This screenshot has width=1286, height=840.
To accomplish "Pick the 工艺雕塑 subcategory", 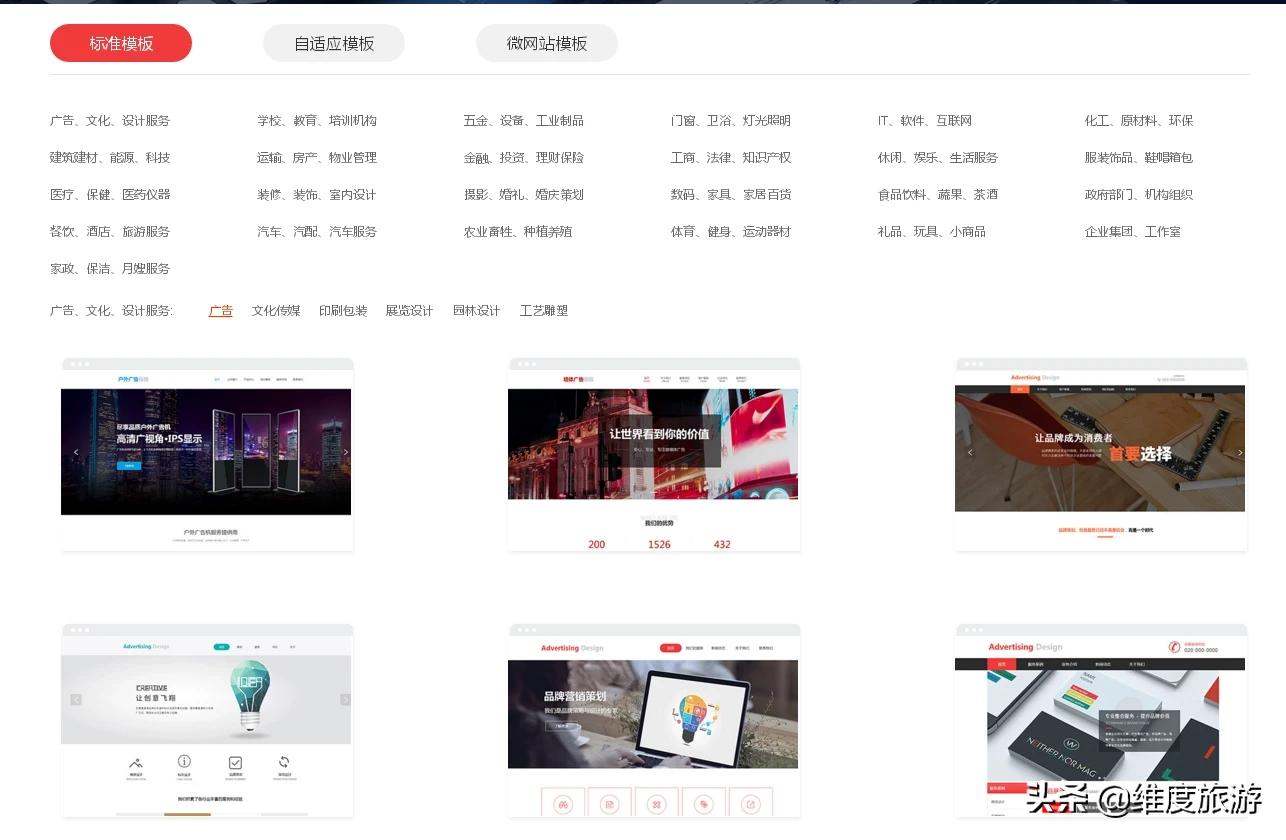I will (x=544, y=311).
